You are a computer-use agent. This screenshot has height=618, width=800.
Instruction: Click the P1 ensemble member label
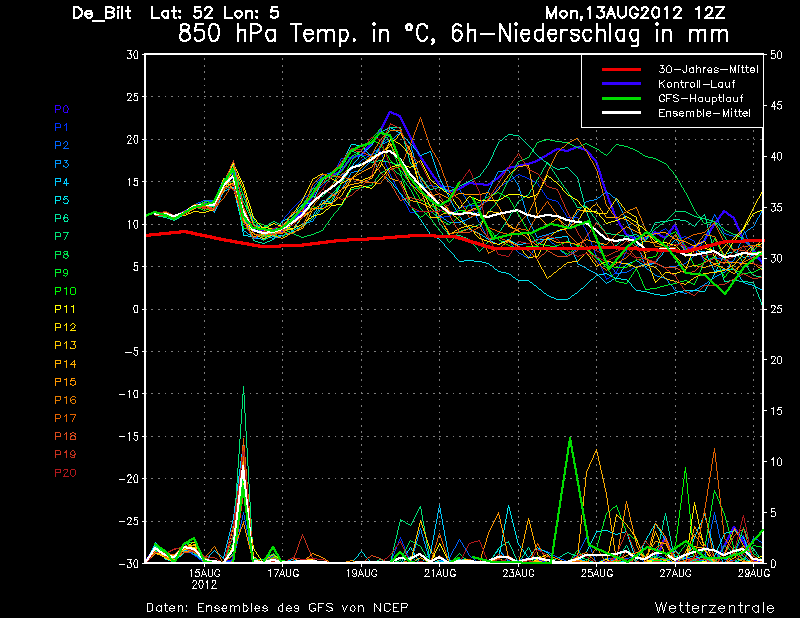click(62, 127)
